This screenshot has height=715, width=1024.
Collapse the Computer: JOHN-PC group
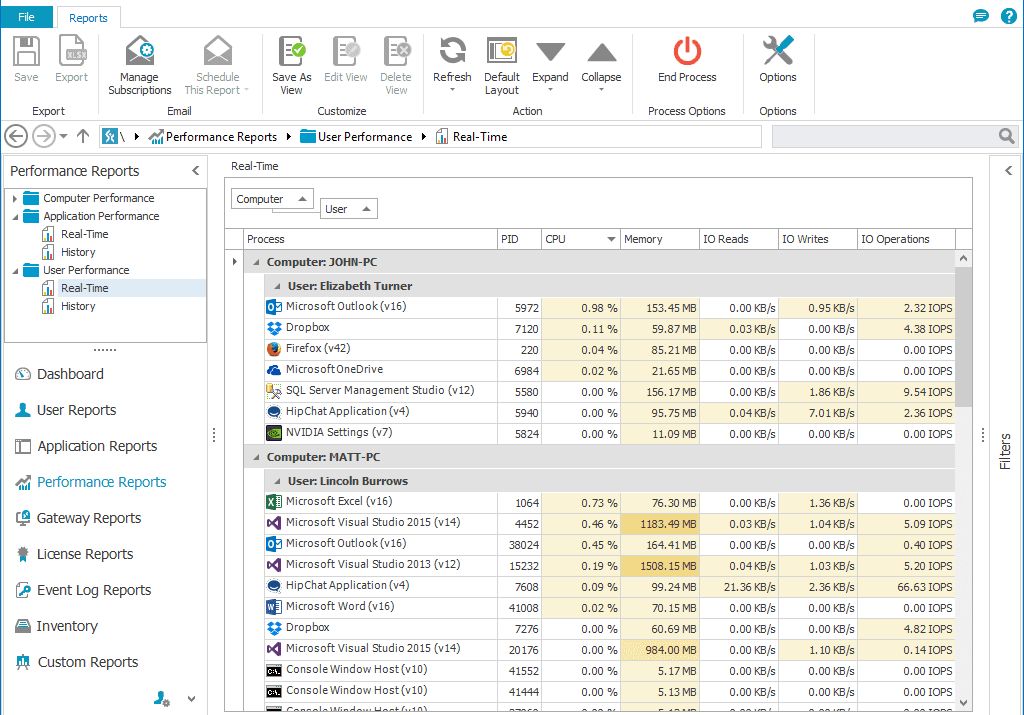[256, 262]
